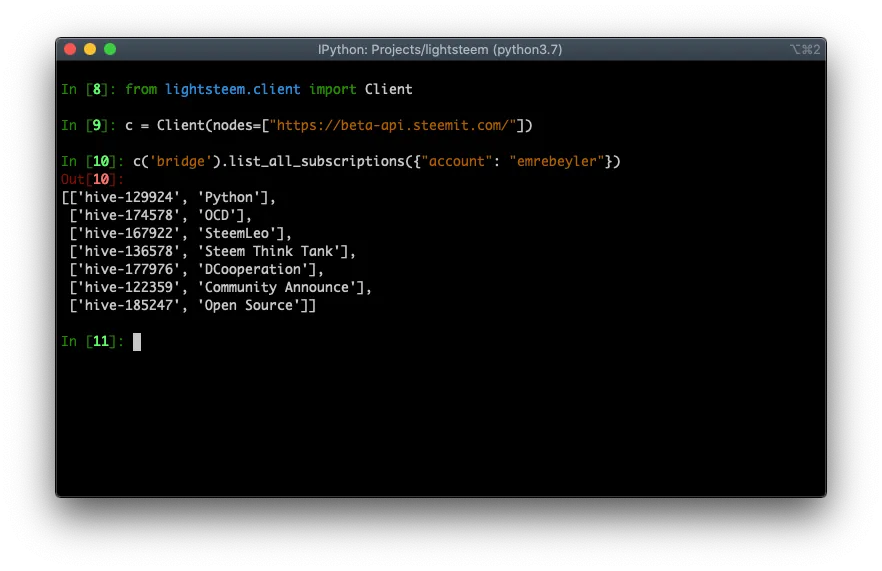The image size is (882, 571).
Task: Maximize the terminal with green button
Action: (x=110, y=50)
